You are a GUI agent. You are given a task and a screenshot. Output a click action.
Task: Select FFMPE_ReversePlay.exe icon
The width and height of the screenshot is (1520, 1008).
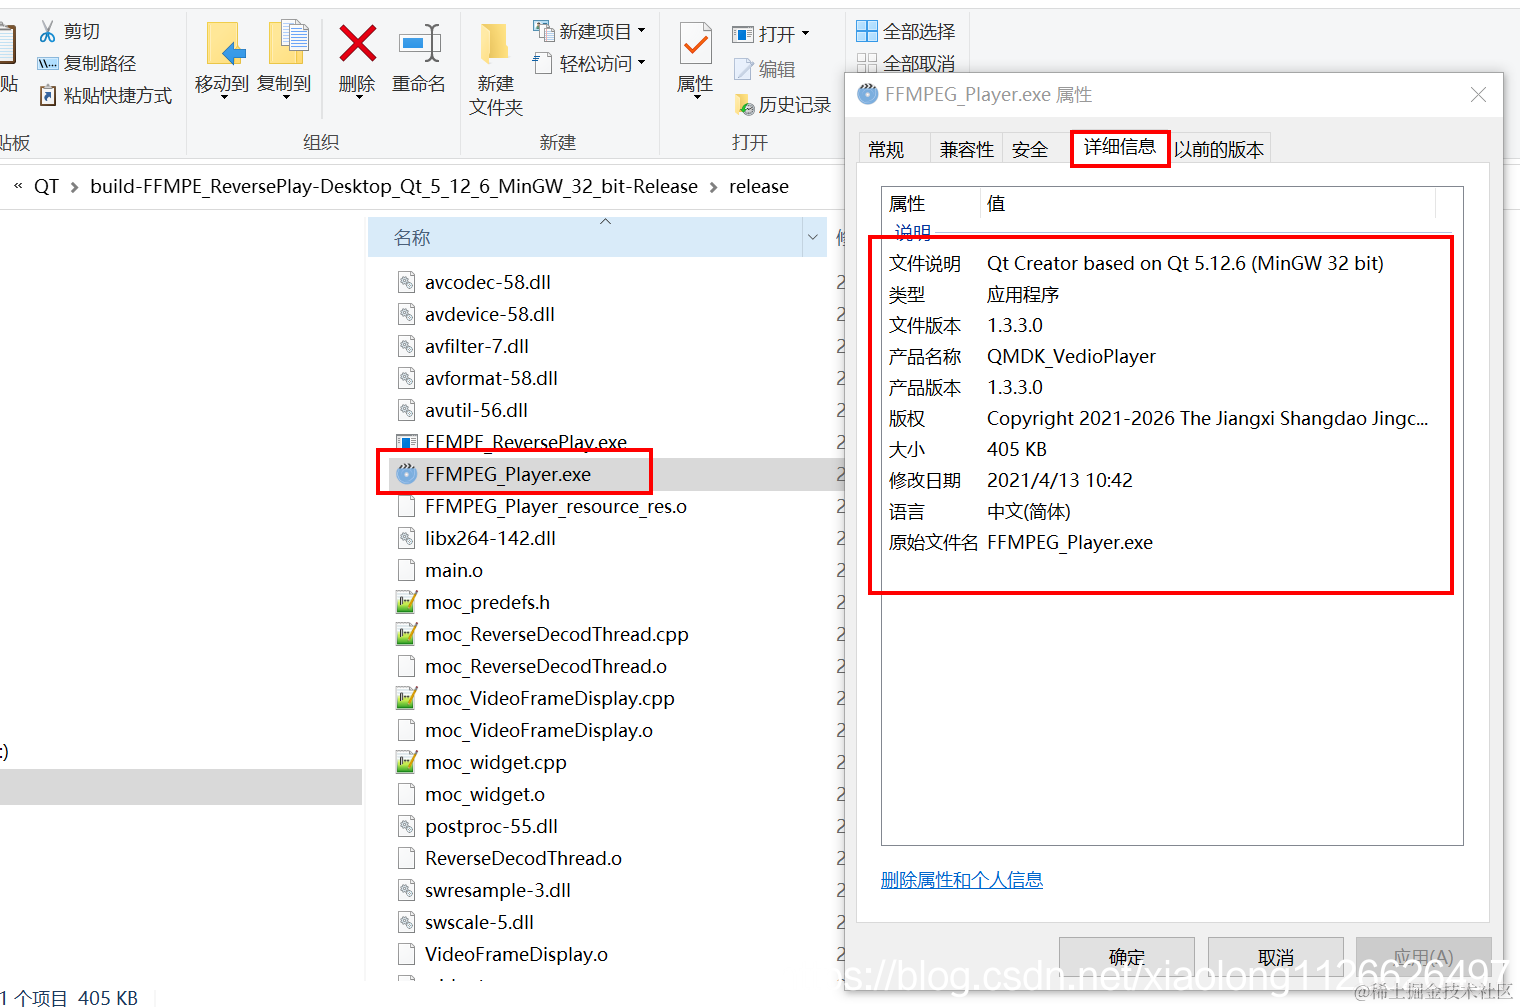(406, 442)
